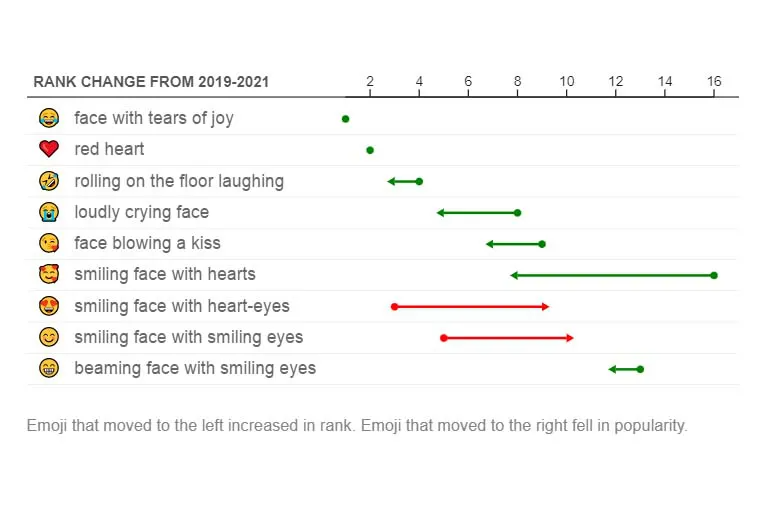The image size is (765, 510).
Task: Click the beaming face emoji icon
Action: pyautogui.click(x=48, y=368)
